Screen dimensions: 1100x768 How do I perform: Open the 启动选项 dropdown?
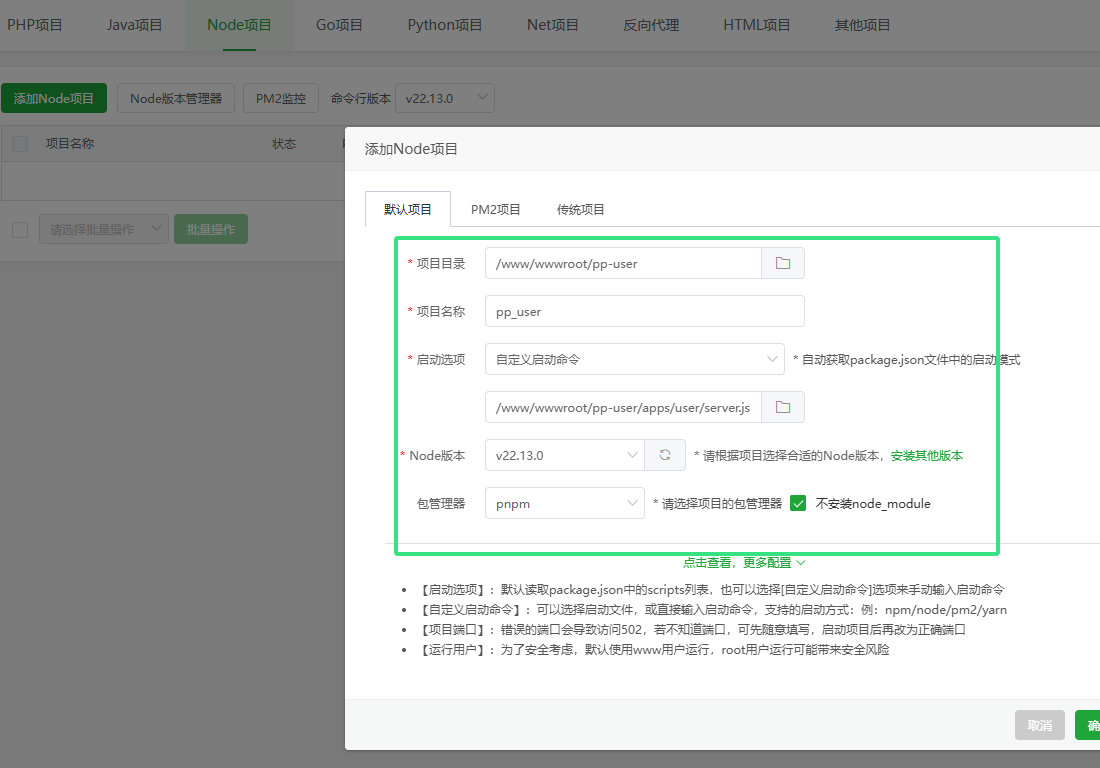pos(635,359)
